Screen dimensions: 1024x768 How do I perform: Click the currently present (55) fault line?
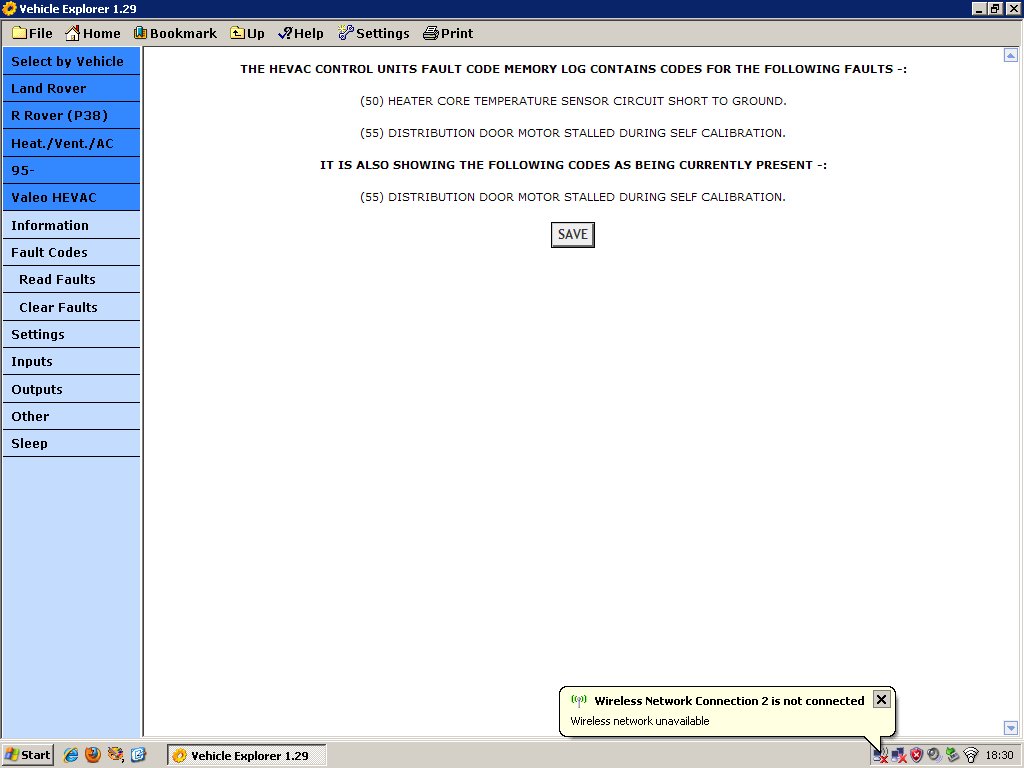click(573, 197)
